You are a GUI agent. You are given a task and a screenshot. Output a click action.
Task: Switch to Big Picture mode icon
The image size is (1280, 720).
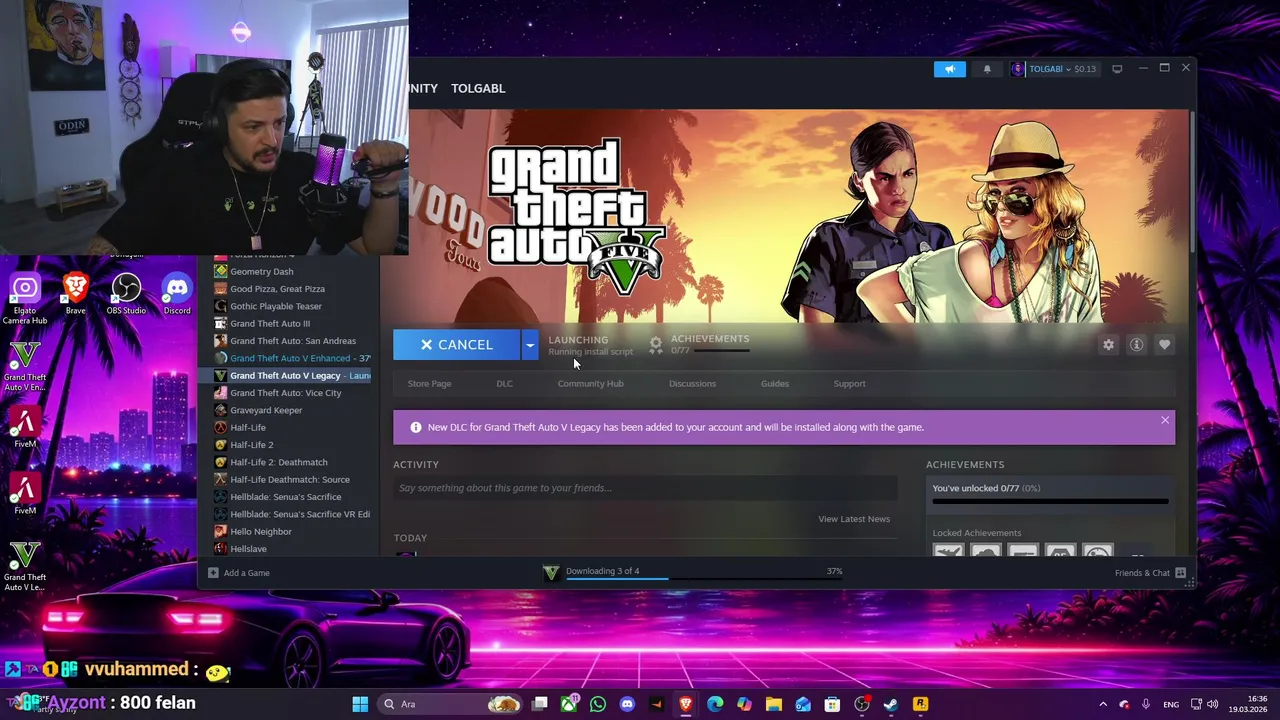1117,68
